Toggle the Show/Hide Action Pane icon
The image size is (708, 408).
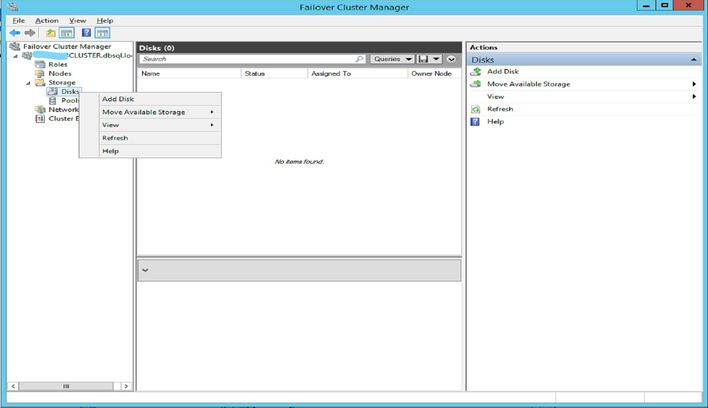click(102, 33)
